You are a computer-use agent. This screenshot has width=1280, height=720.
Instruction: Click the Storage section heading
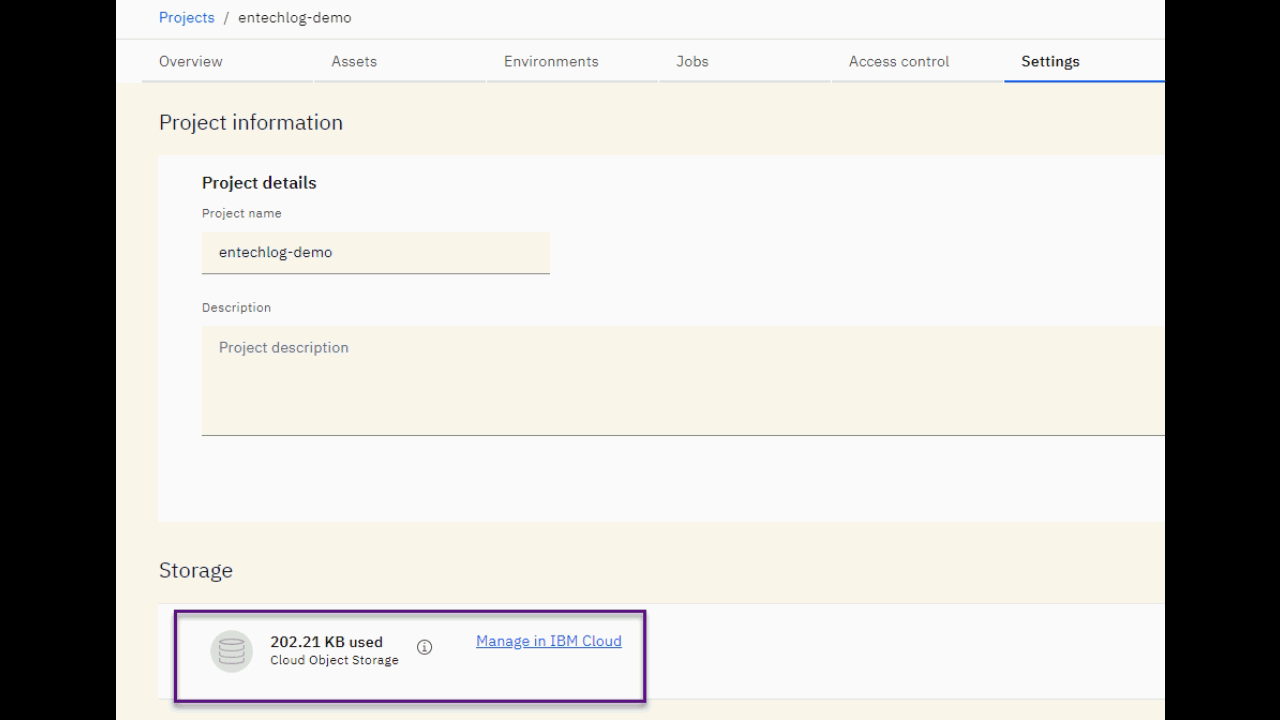[196, 570]
